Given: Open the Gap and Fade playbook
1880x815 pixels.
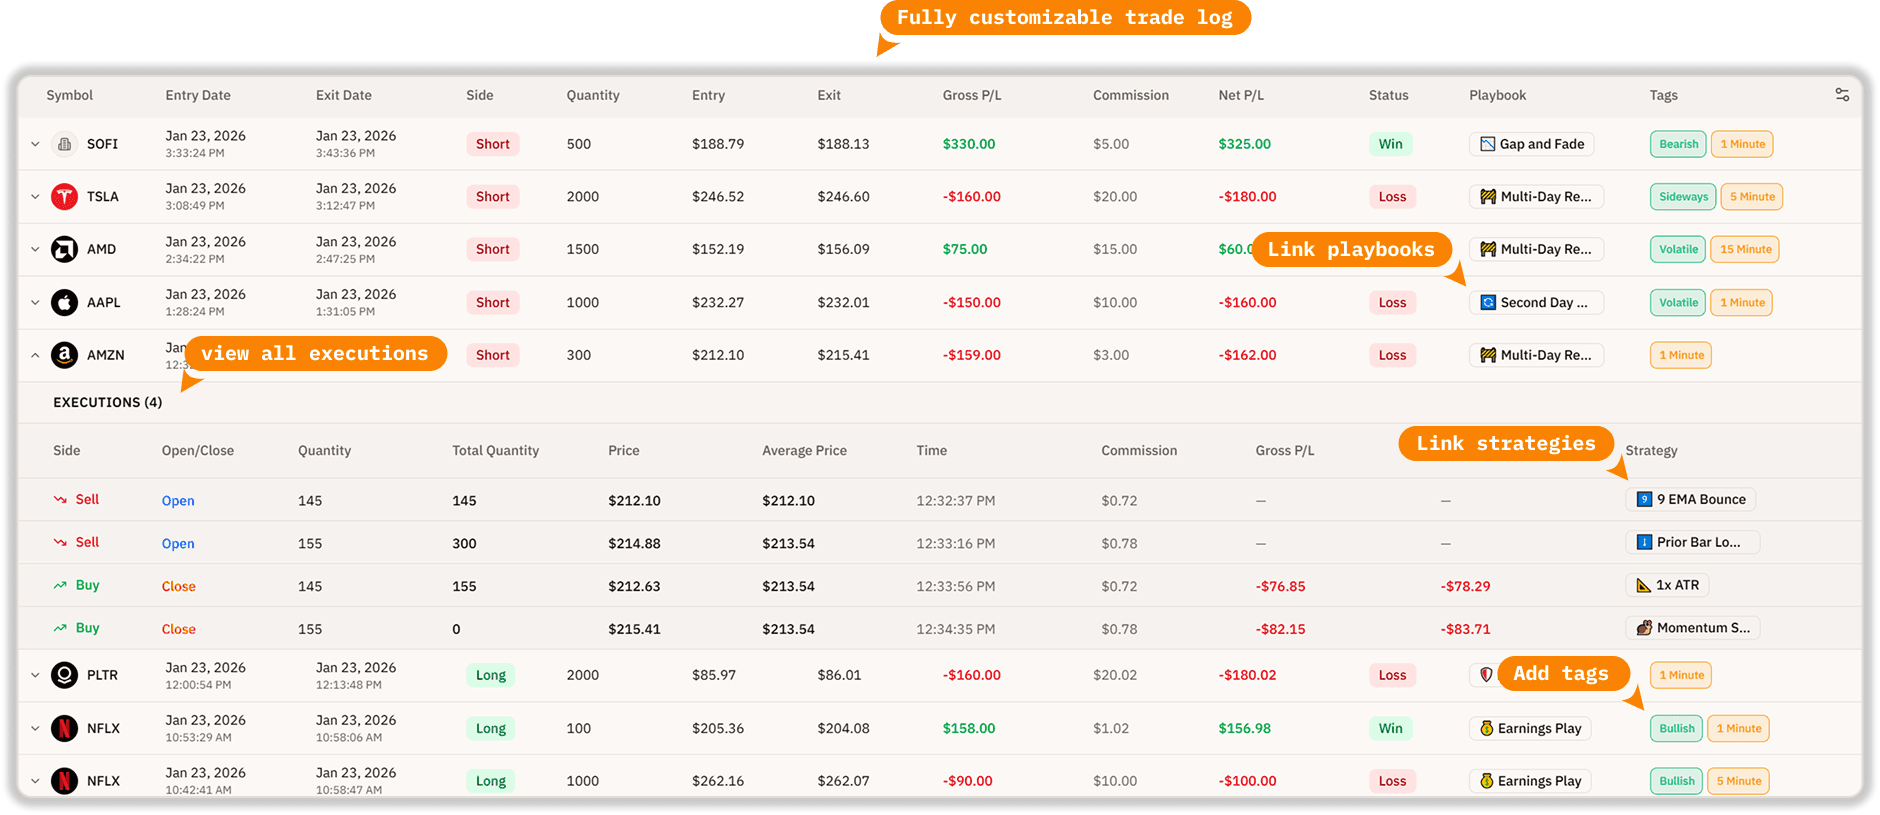Looking at the screenshot, I should (x=1532, y=144).
